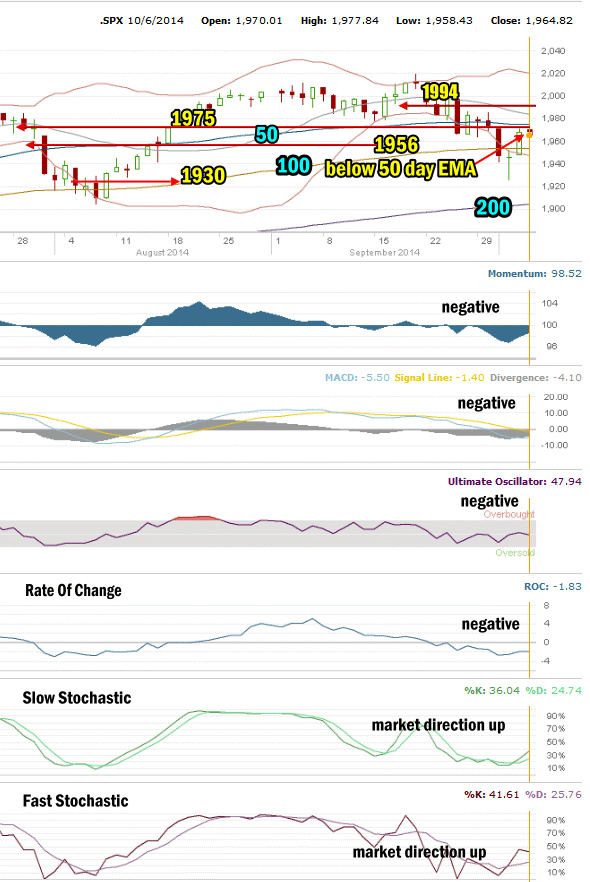Select the High: 1,977.84 value
The width and height of the screenshot is (590, 882).
pyautogui.click(x=340, y=21)
